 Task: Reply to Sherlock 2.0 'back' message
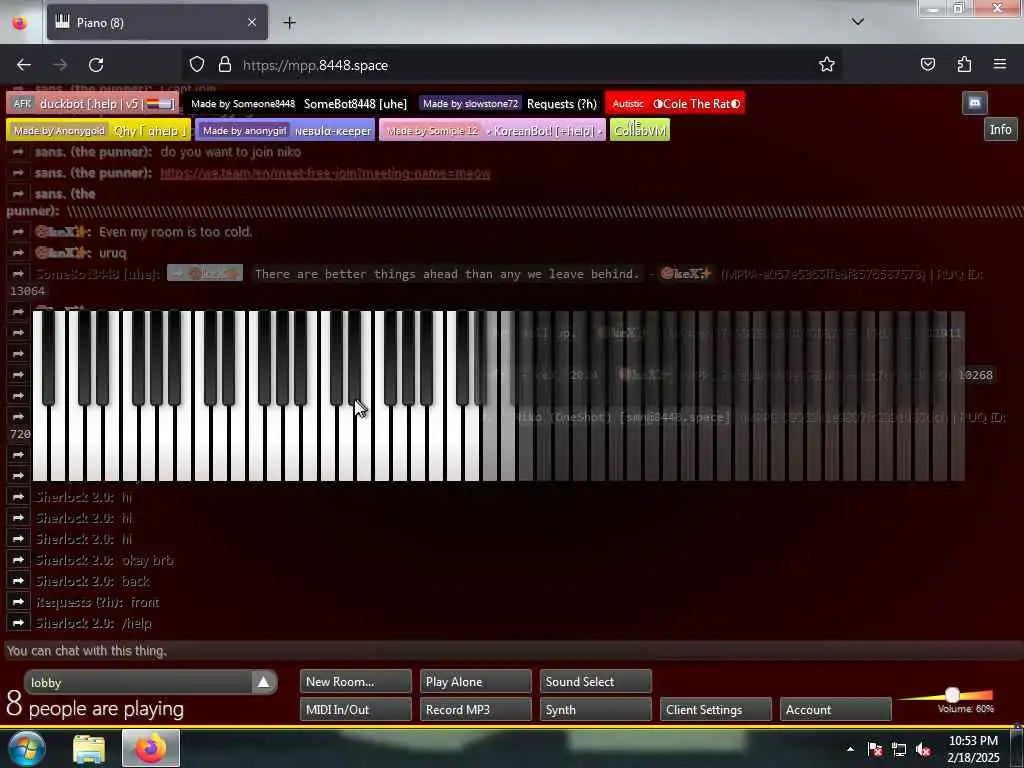(18, 581)
